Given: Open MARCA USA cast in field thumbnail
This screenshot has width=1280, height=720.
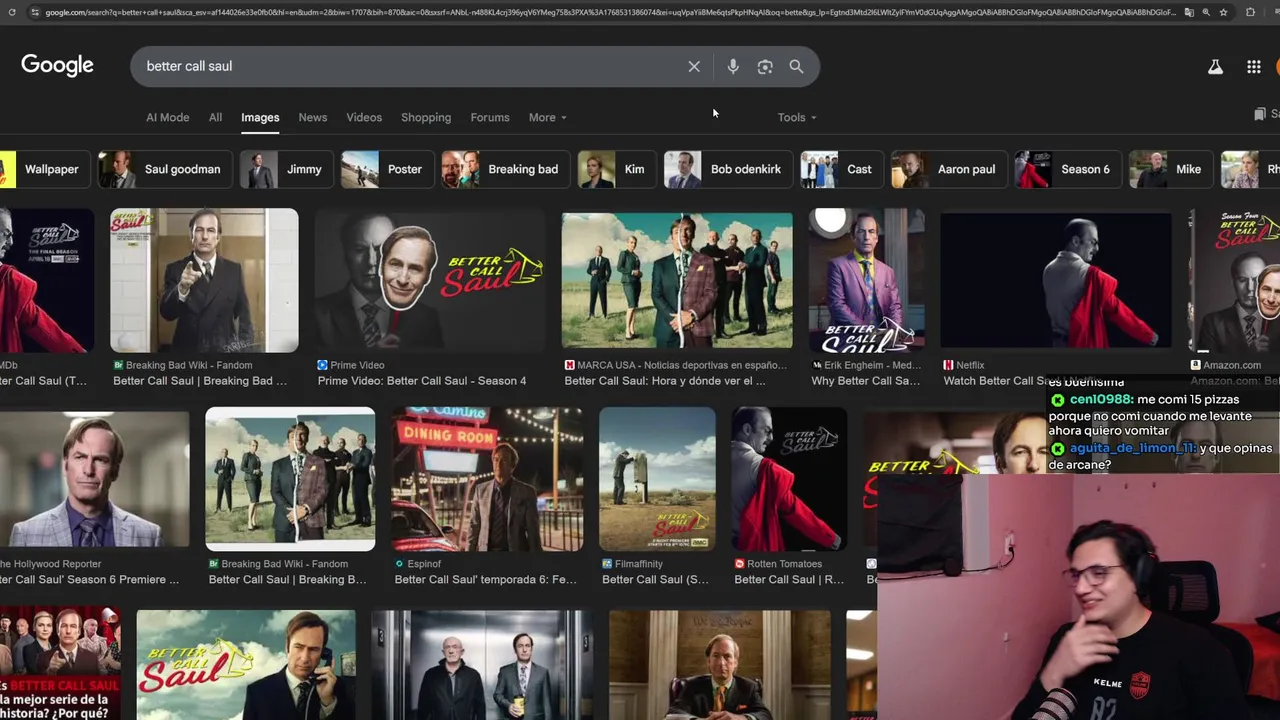Looking at the screenshot, I should [677, 281].
